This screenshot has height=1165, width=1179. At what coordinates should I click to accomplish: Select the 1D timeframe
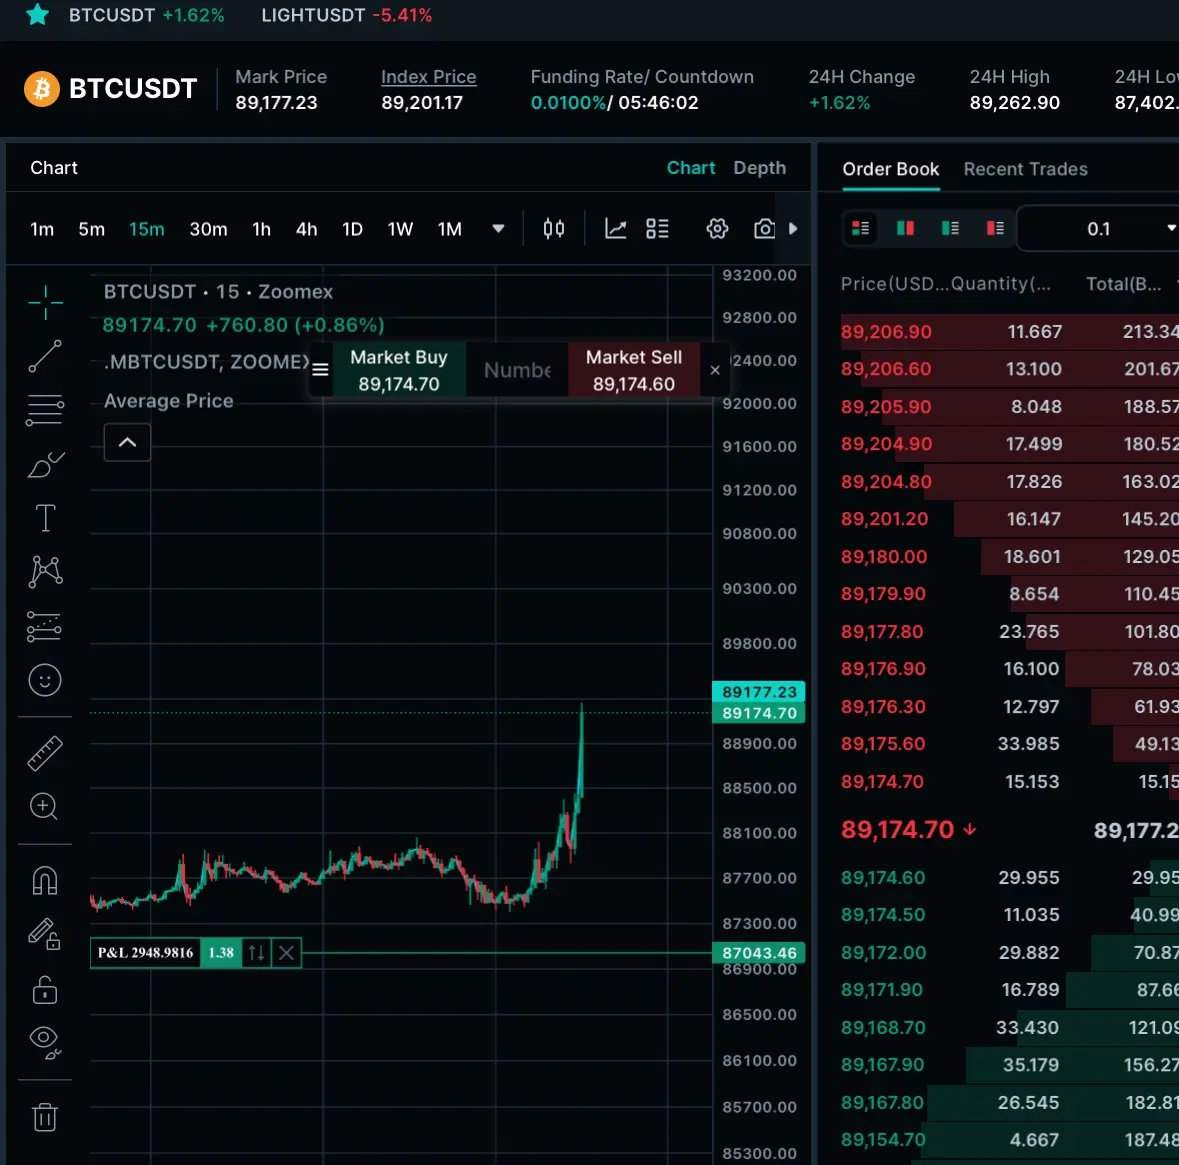(352, 229)
